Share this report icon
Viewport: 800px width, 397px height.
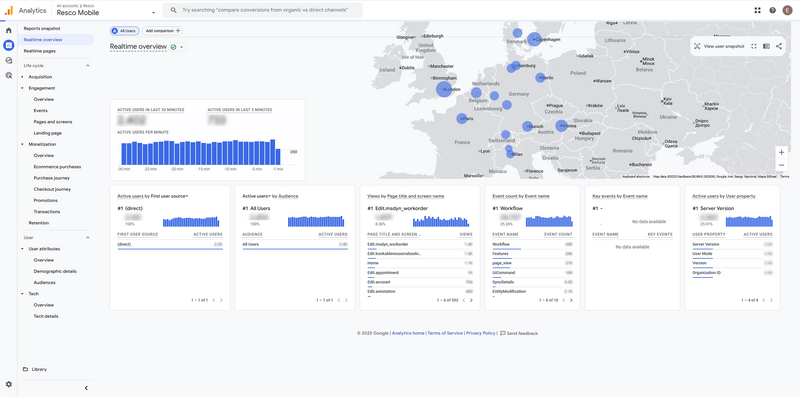(779, 46)
